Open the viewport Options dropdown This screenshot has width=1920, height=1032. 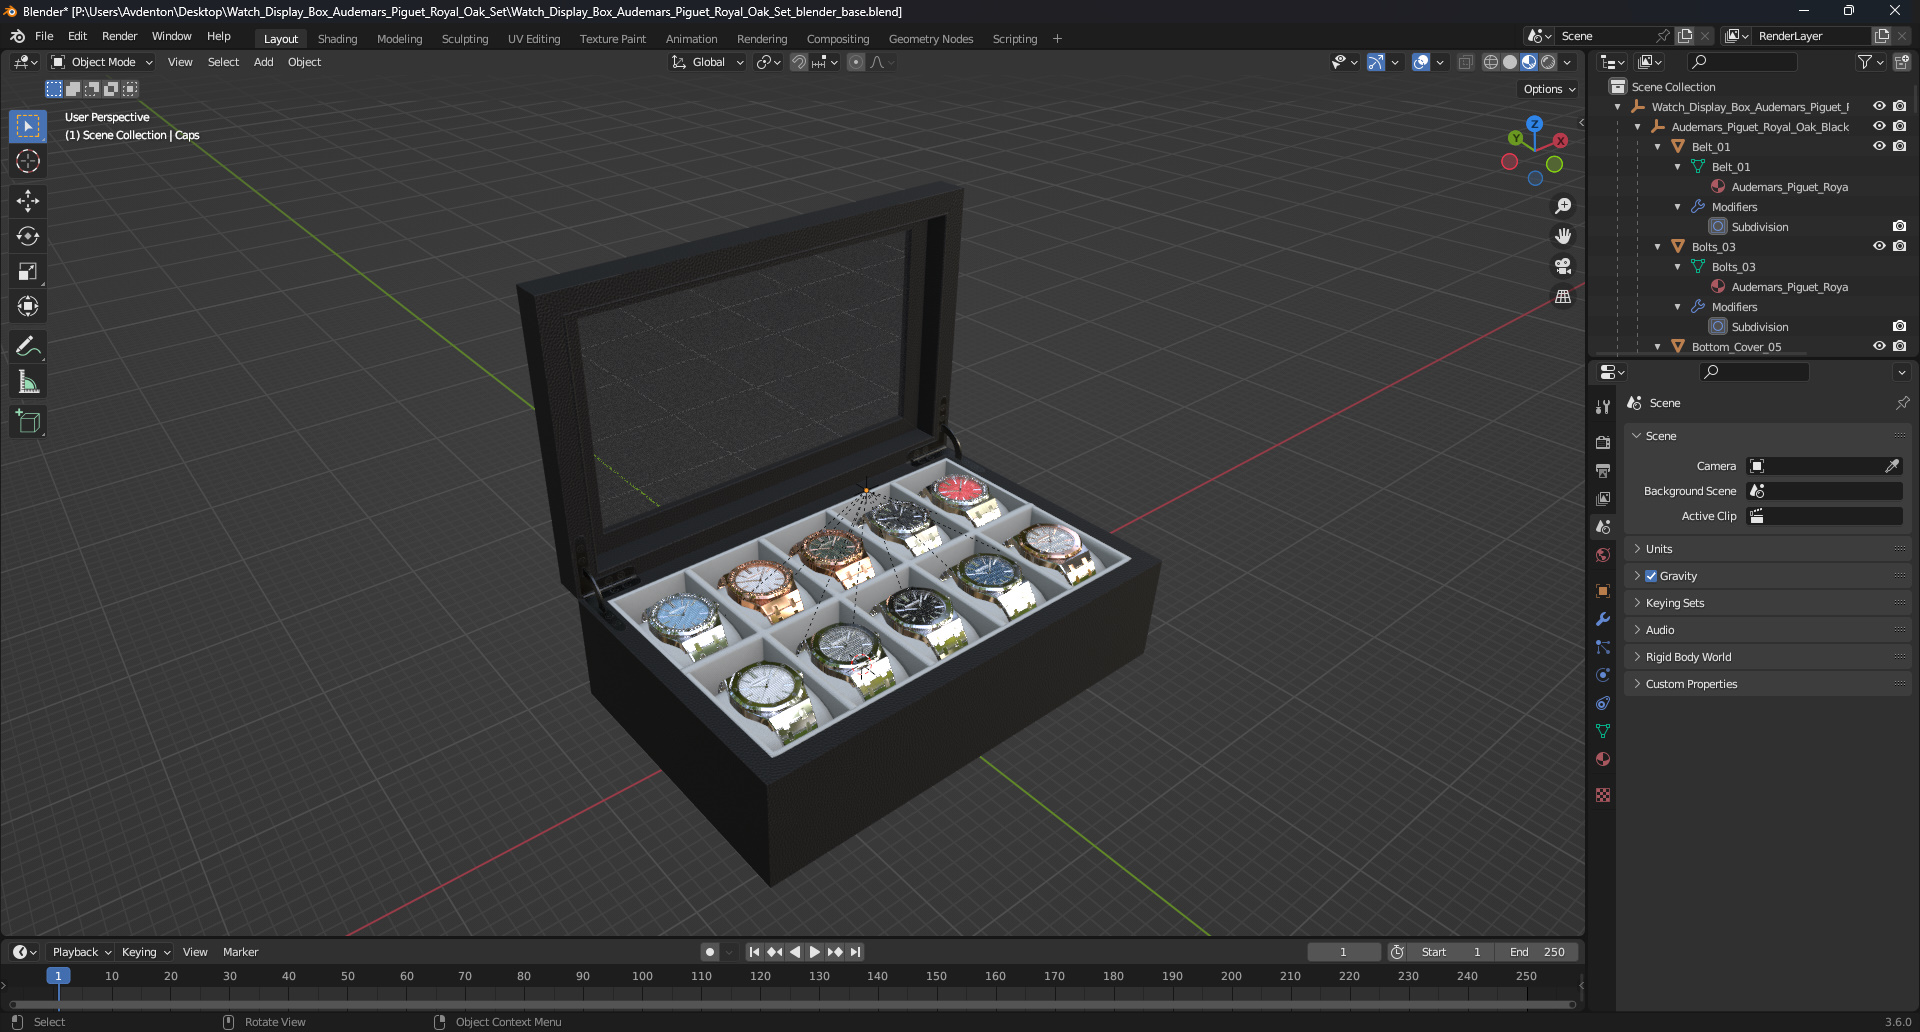click(x=1549, y=89)
